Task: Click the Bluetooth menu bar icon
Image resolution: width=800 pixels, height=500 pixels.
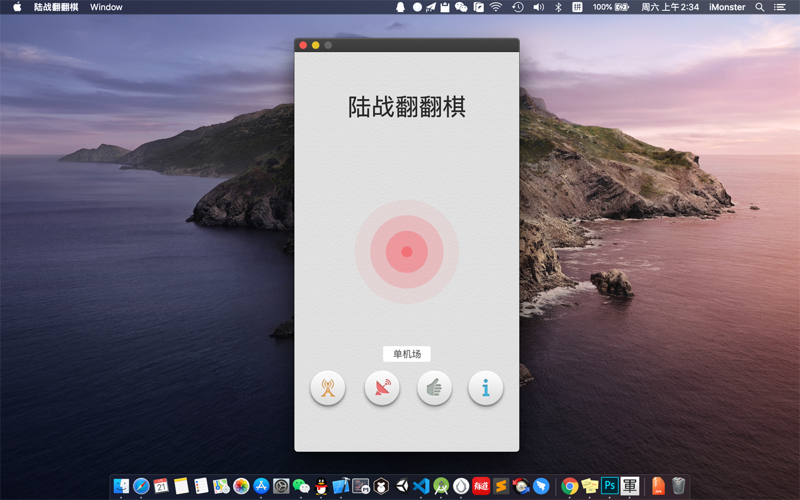Action: [558, 7]
